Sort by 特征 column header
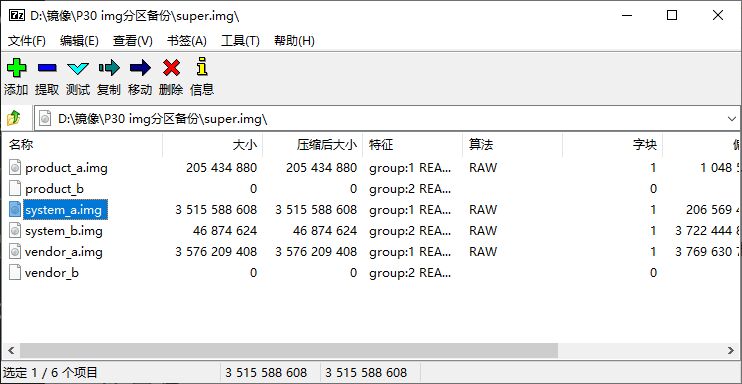The image size is (742, 384). coord(413,144)
